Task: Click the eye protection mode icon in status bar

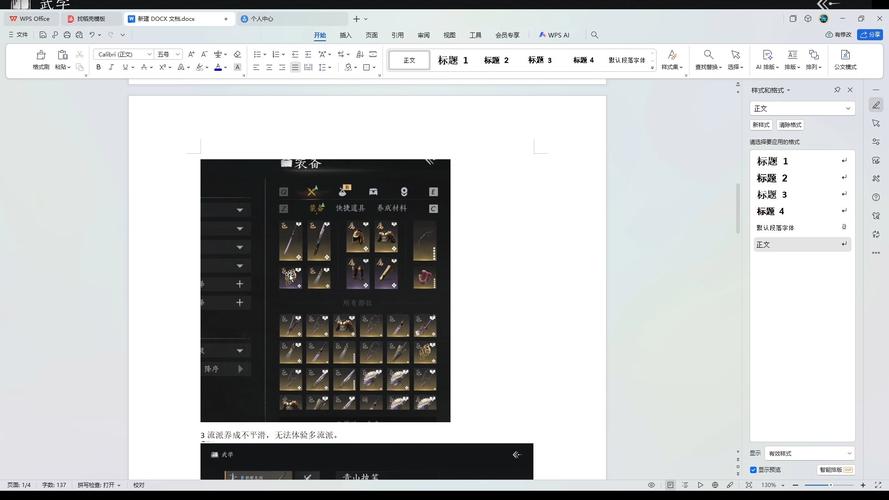Action: [651, 485]
